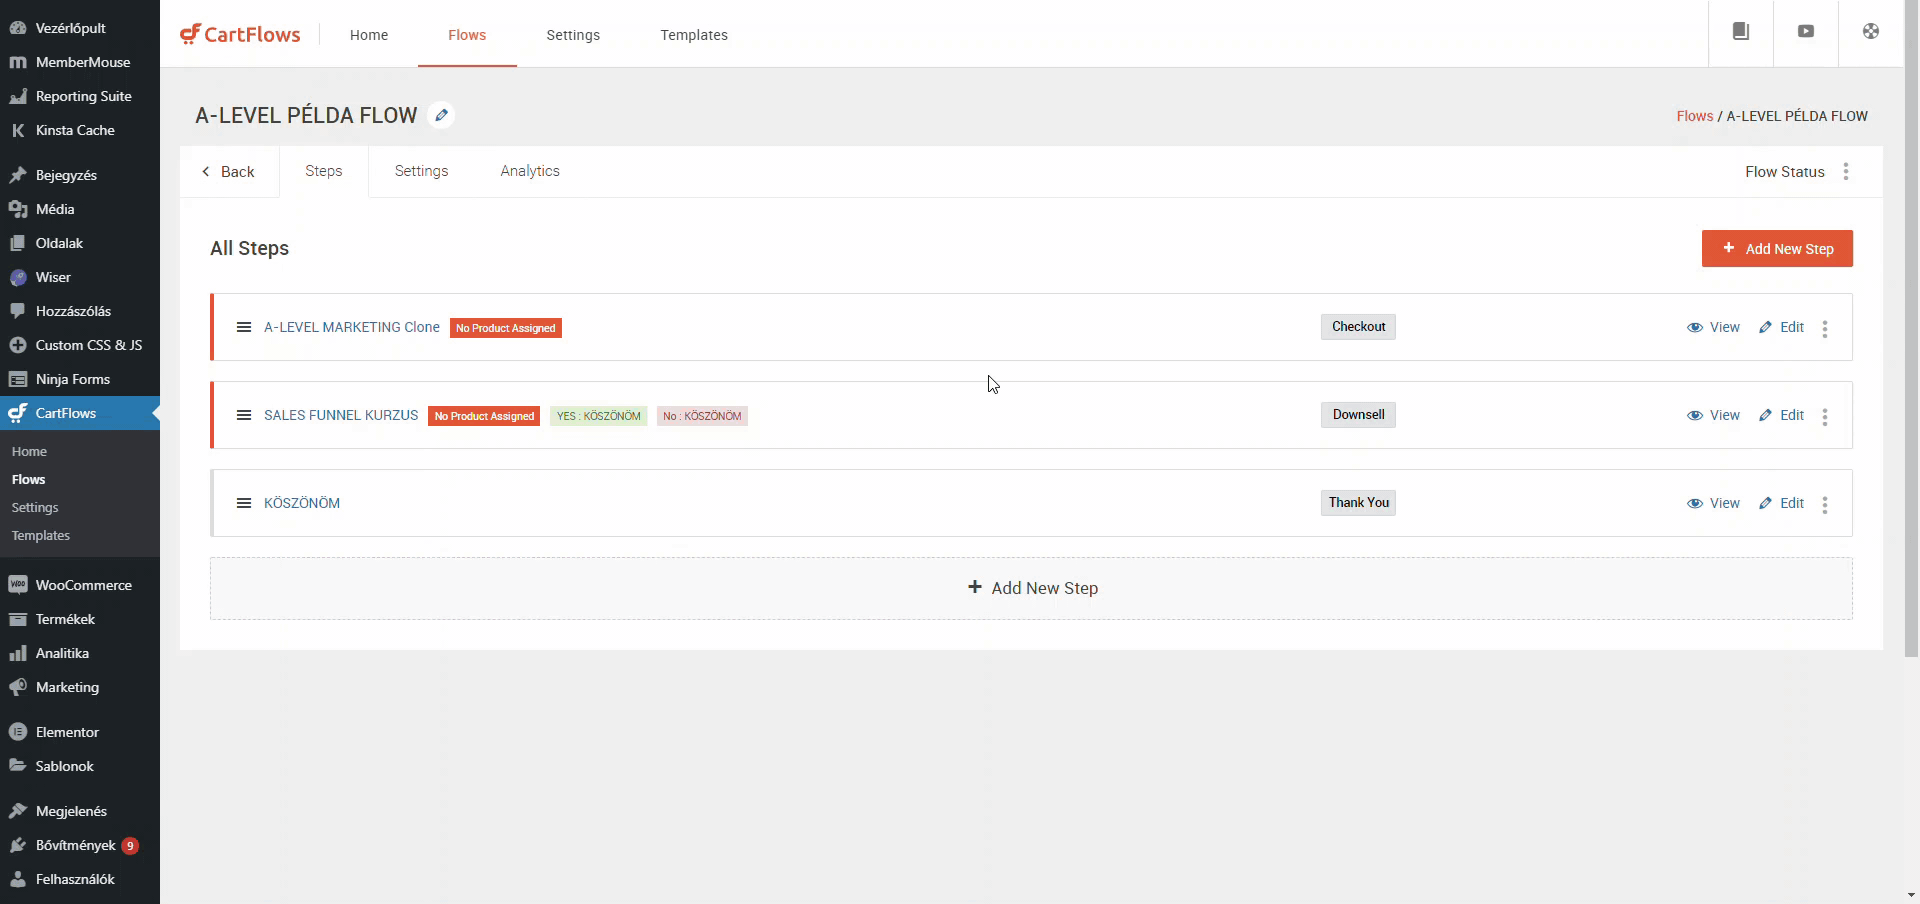Open KÖSZÖNÖM step title link

302,503
